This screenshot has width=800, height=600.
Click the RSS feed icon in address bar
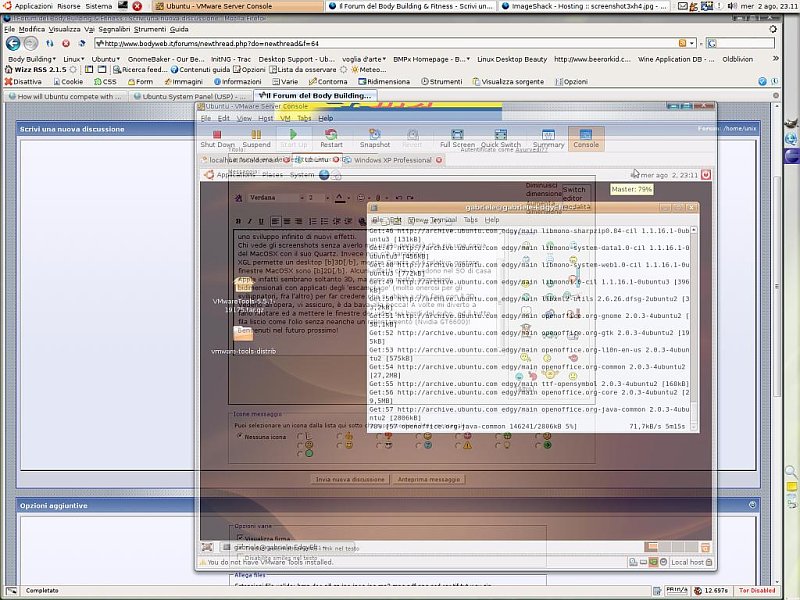[x=682, y=43]
